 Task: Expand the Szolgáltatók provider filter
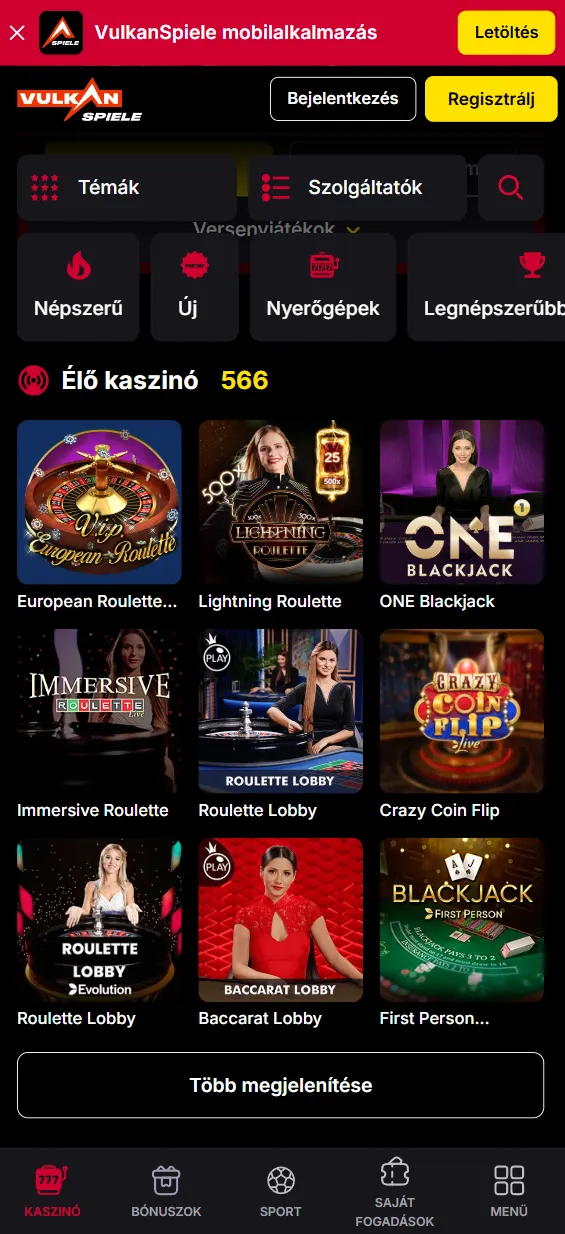point(357,187)
